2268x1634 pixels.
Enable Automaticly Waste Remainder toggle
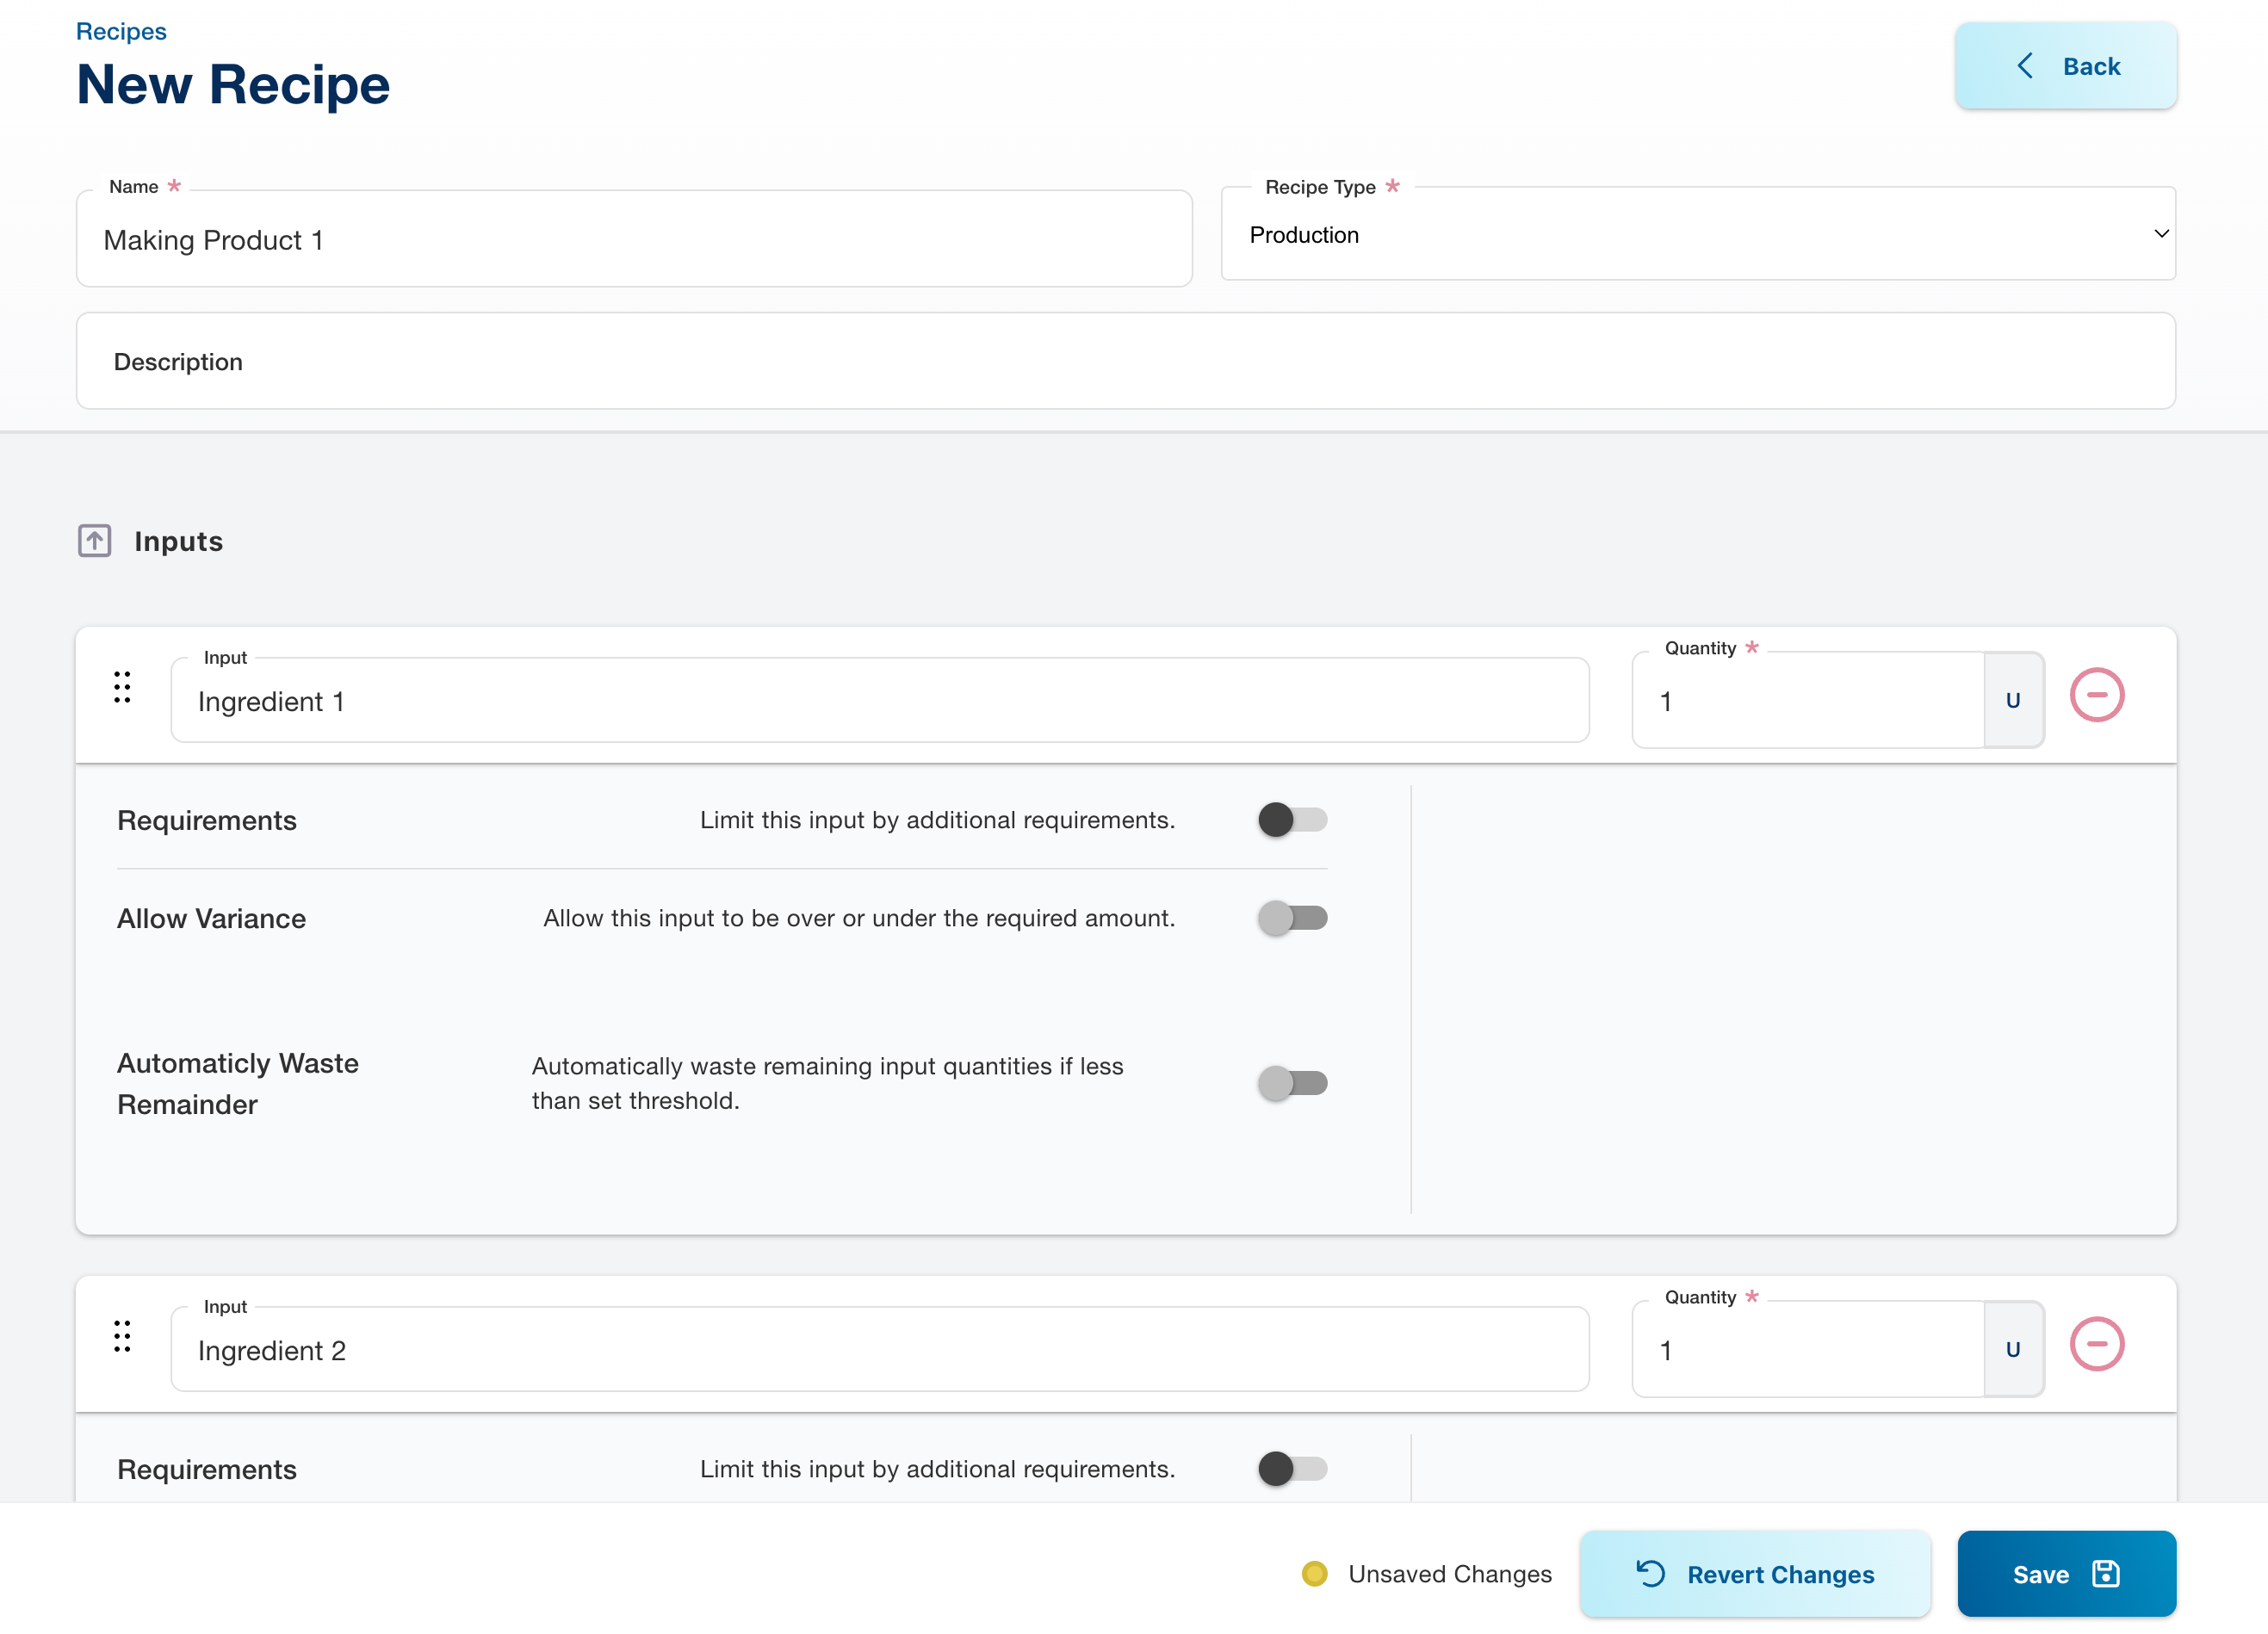[1292, 1083]
